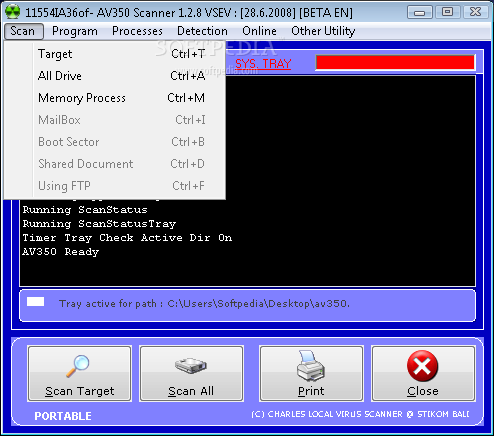Open the Processes menu
494x436 pixels.
coord(137,31)
